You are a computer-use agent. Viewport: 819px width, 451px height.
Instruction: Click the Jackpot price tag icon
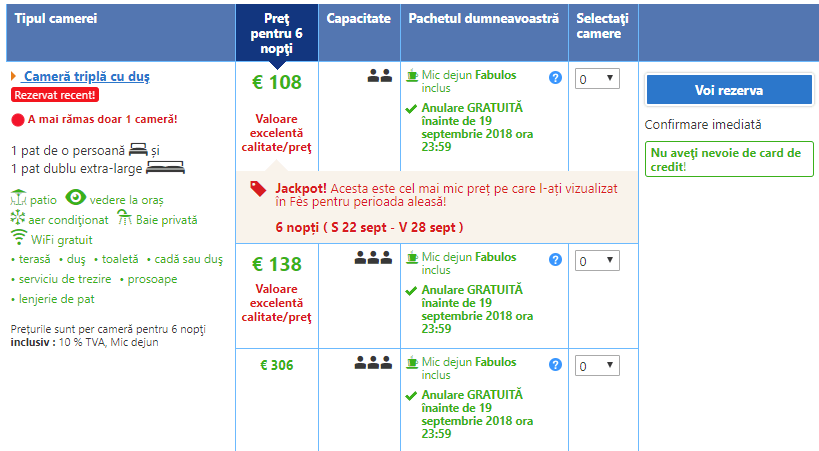tap(258, 187)
